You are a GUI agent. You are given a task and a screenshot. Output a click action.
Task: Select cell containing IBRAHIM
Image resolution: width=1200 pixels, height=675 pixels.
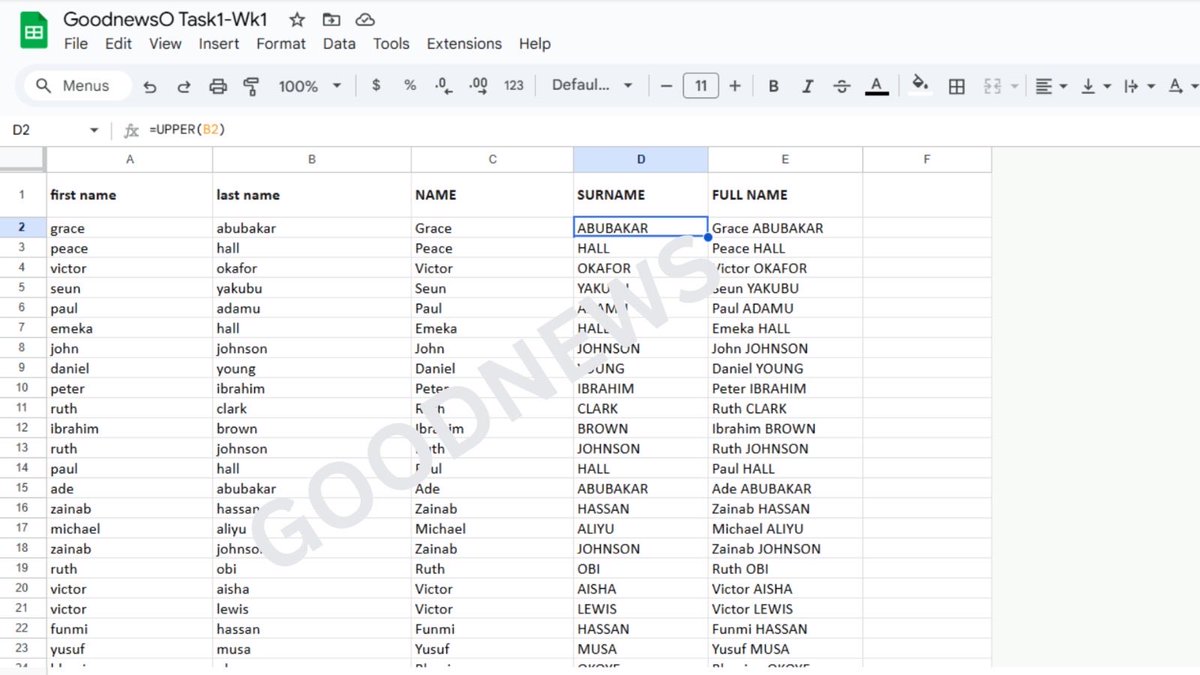click(641, 388)
